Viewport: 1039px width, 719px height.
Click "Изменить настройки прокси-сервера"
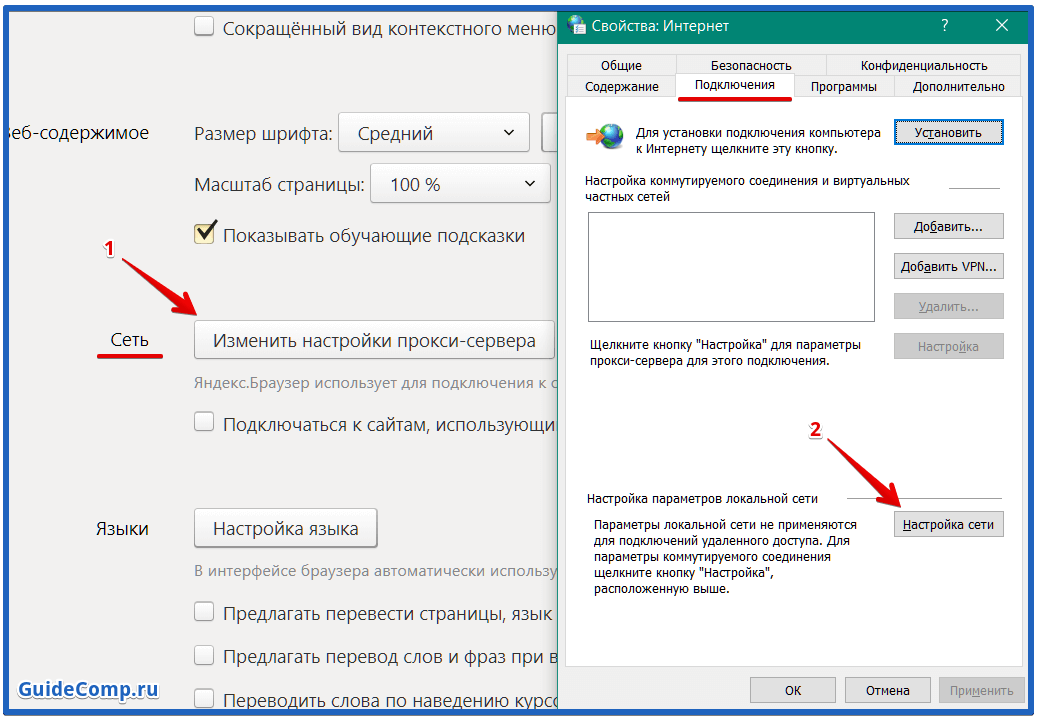(373, 339)
